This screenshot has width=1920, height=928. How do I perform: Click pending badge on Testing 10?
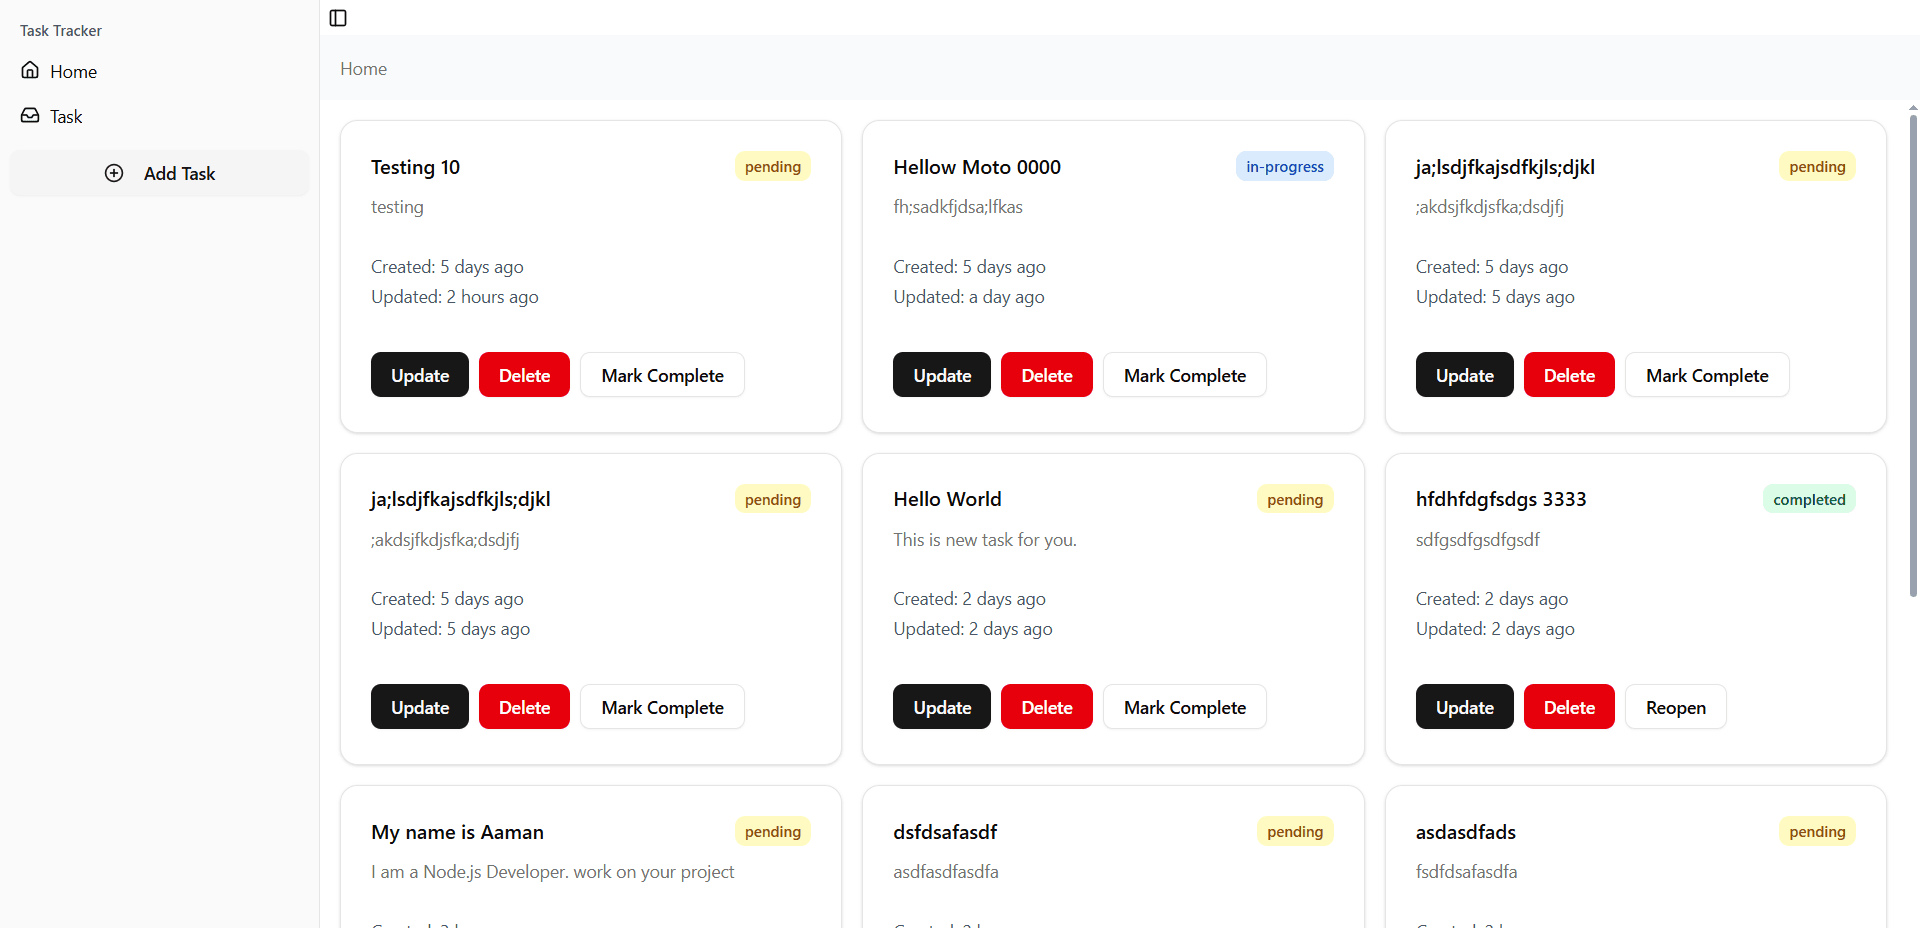point(773,167)
